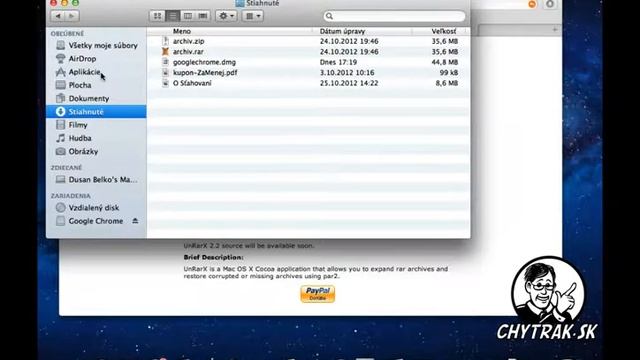Screen dimensions: 640x360
Task: Click the O Sťahovaní file icon
Action: click(165, 83)
